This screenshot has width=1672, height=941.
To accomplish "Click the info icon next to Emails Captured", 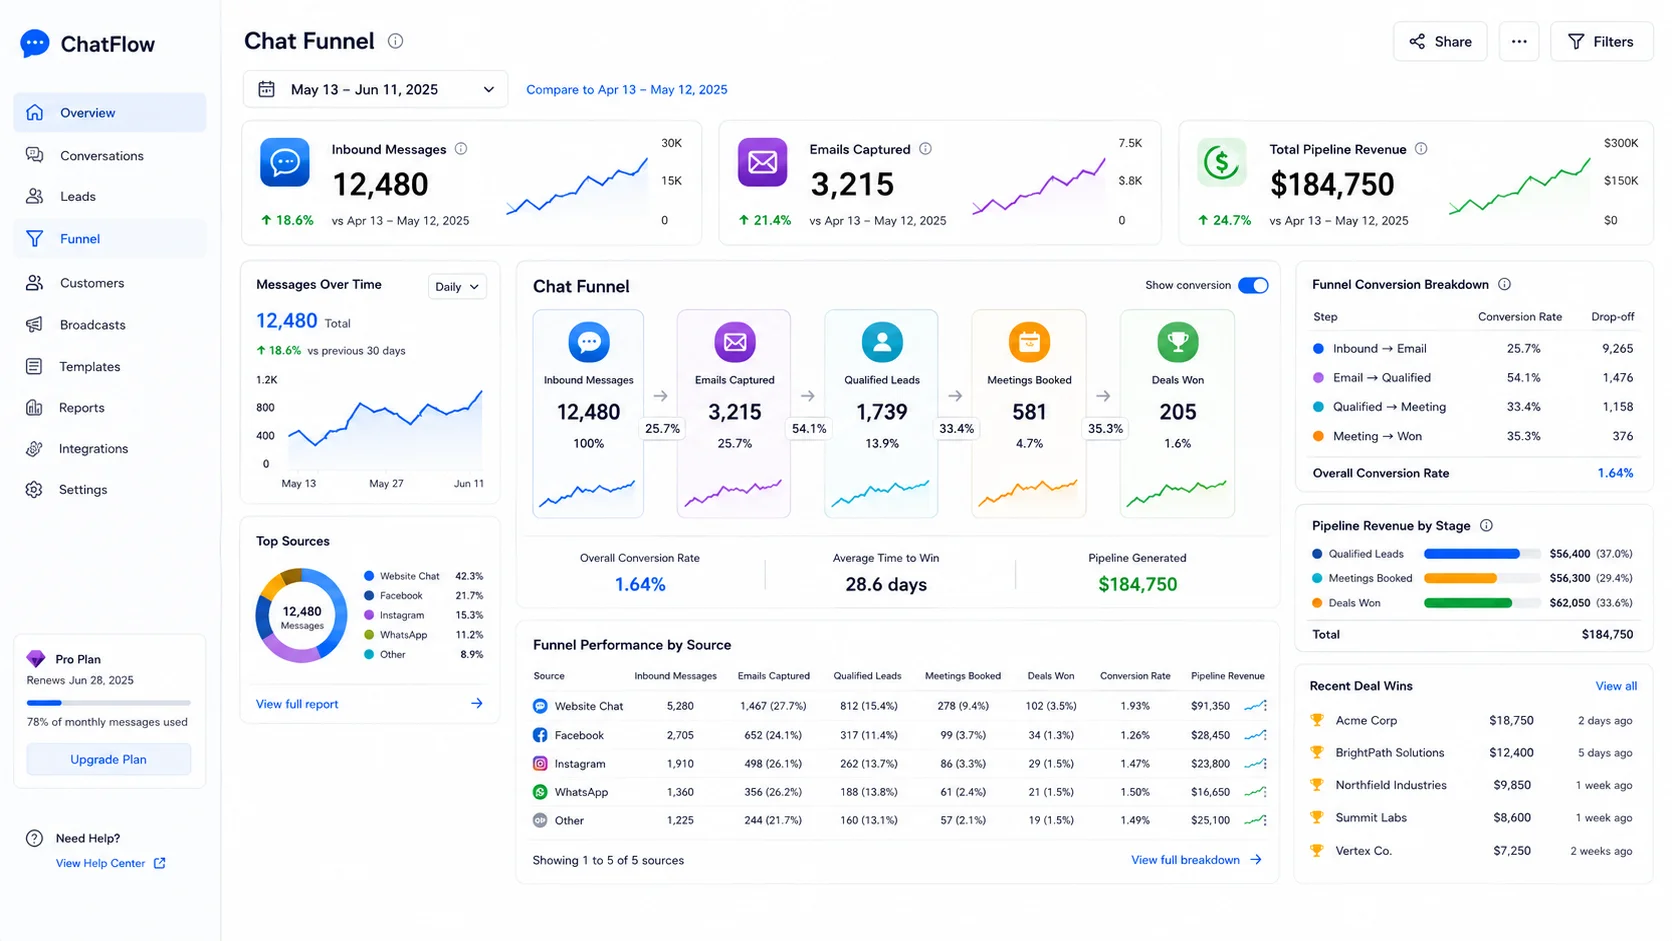I will point(925,149).
